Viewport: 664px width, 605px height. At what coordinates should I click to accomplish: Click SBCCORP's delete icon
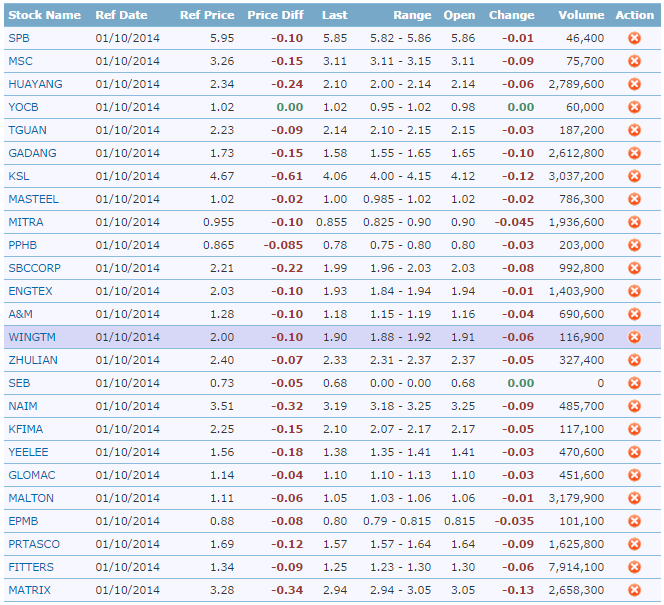pos(634,268)
